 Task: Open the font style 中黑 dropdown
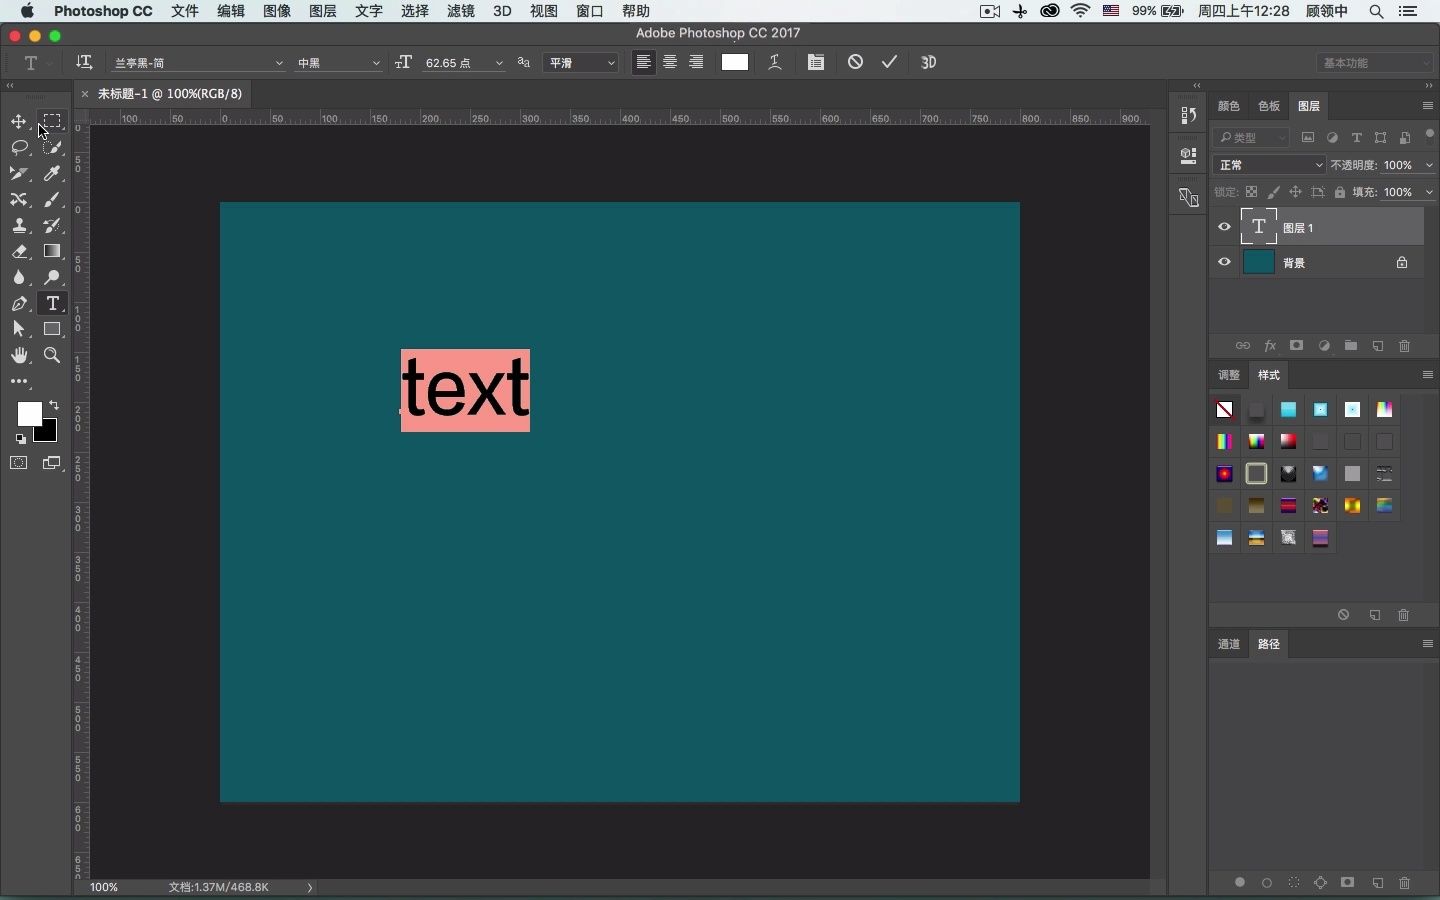338,62
